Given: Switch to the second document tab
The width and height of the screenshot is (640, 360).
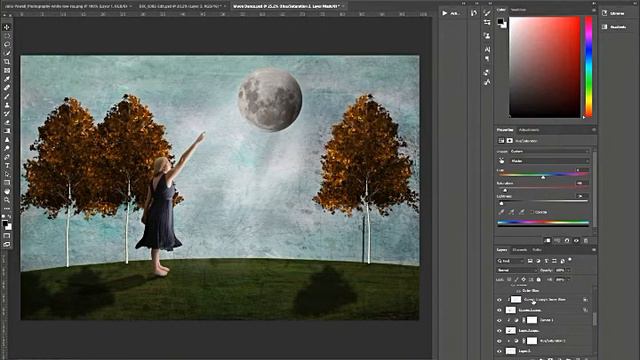Looking at the screenshot, I should 183,6.
